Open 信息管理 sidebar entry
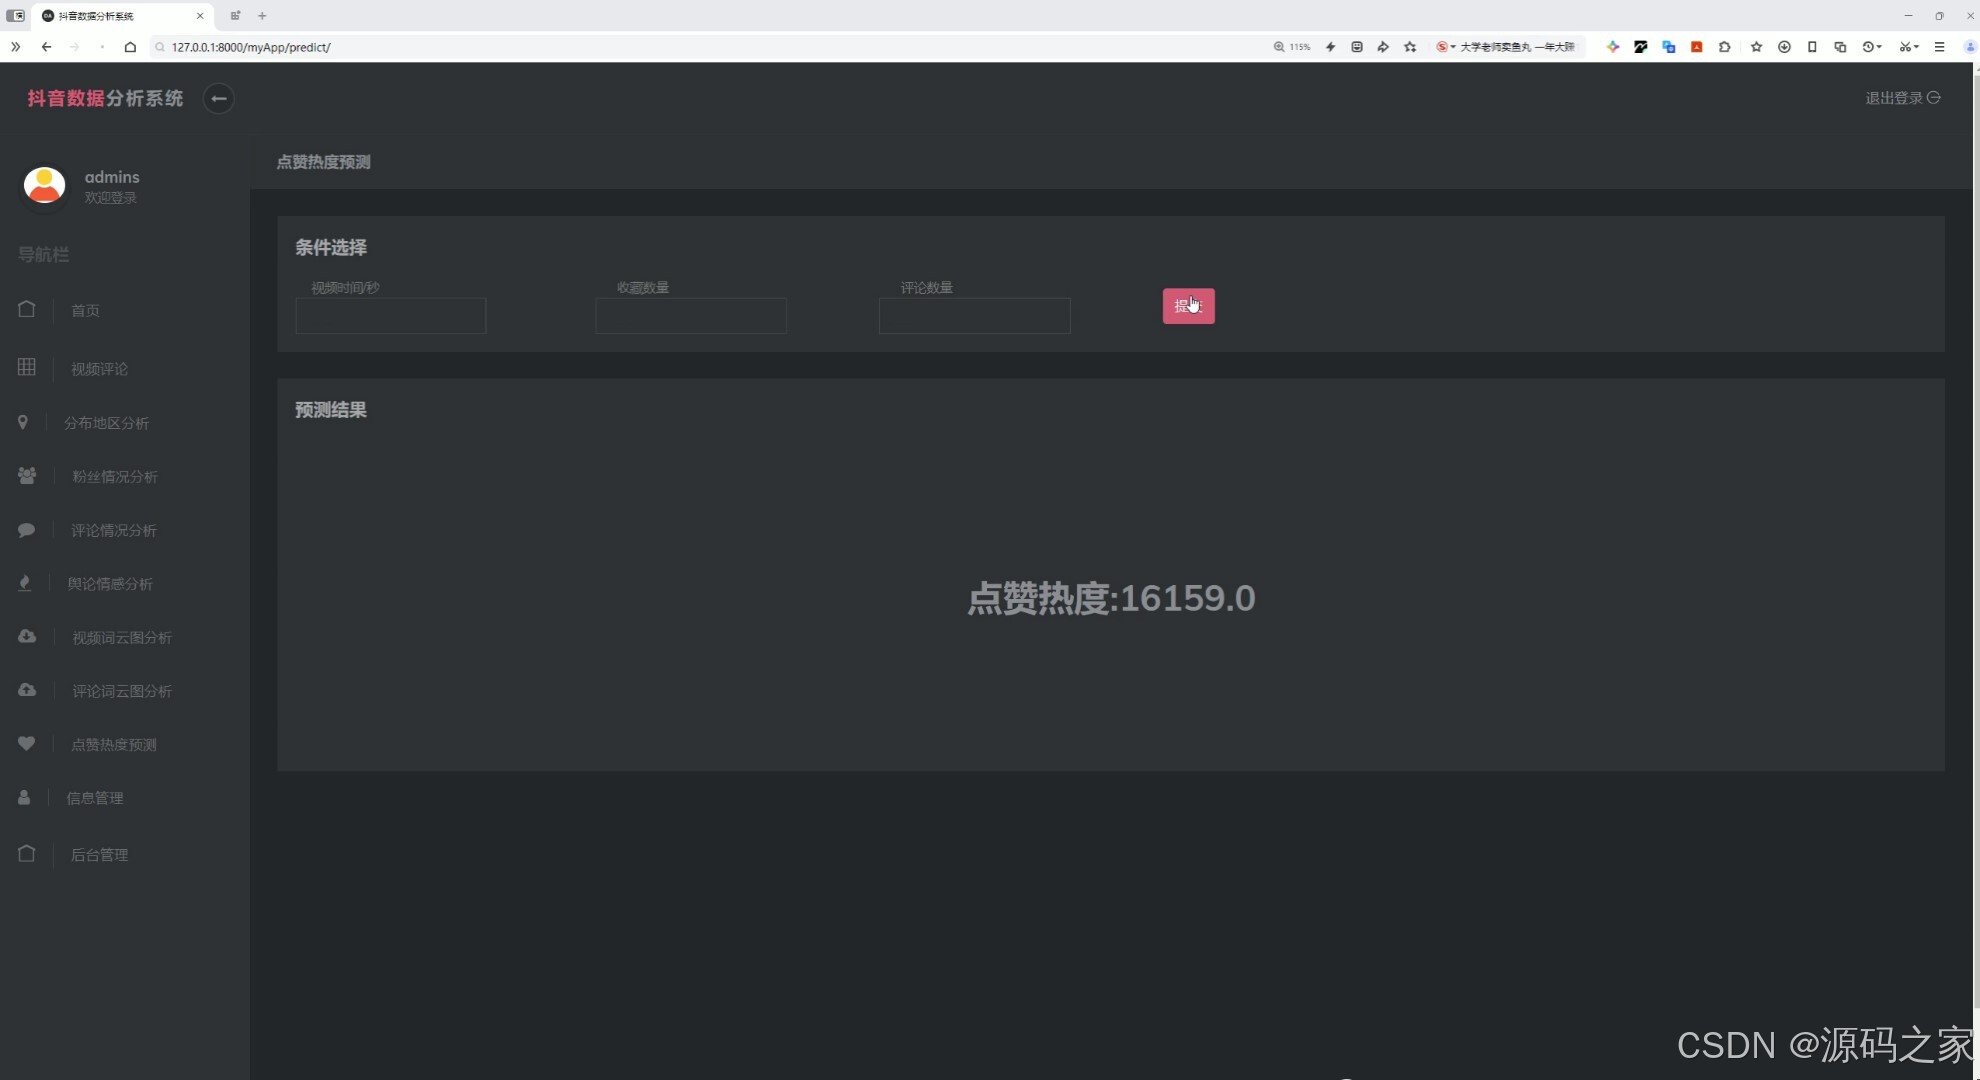Image resolution: width=1980 pixels, height=1080 pixels. point(95,798)
